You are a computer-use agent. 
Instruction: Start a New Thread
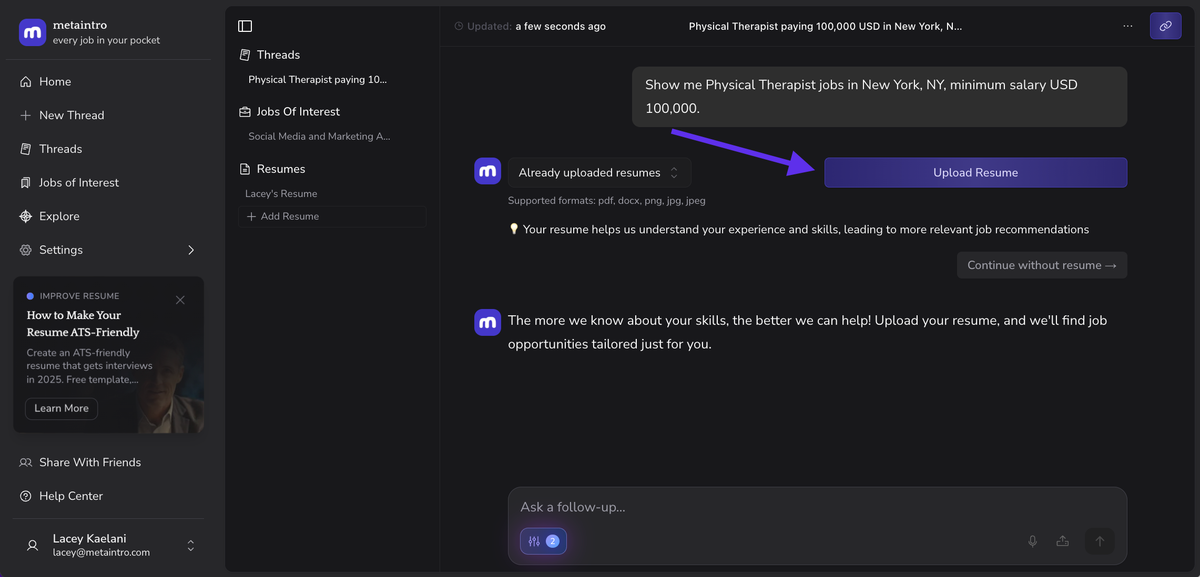pos(71,115)
